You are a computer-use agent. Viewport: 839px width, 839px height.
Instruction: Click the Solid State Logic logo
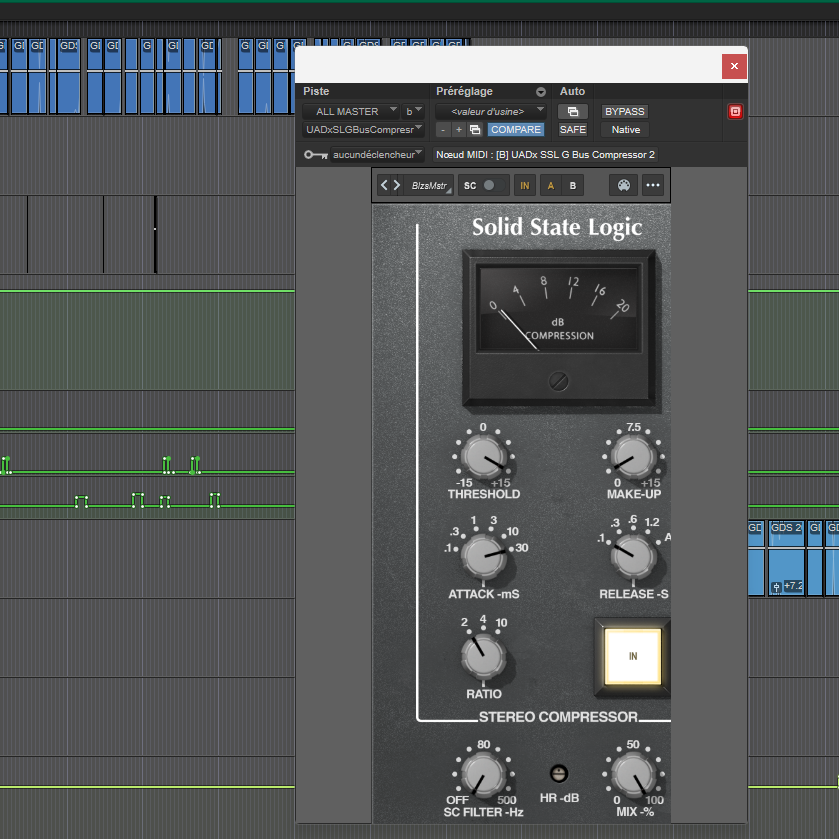coord(556,227)
